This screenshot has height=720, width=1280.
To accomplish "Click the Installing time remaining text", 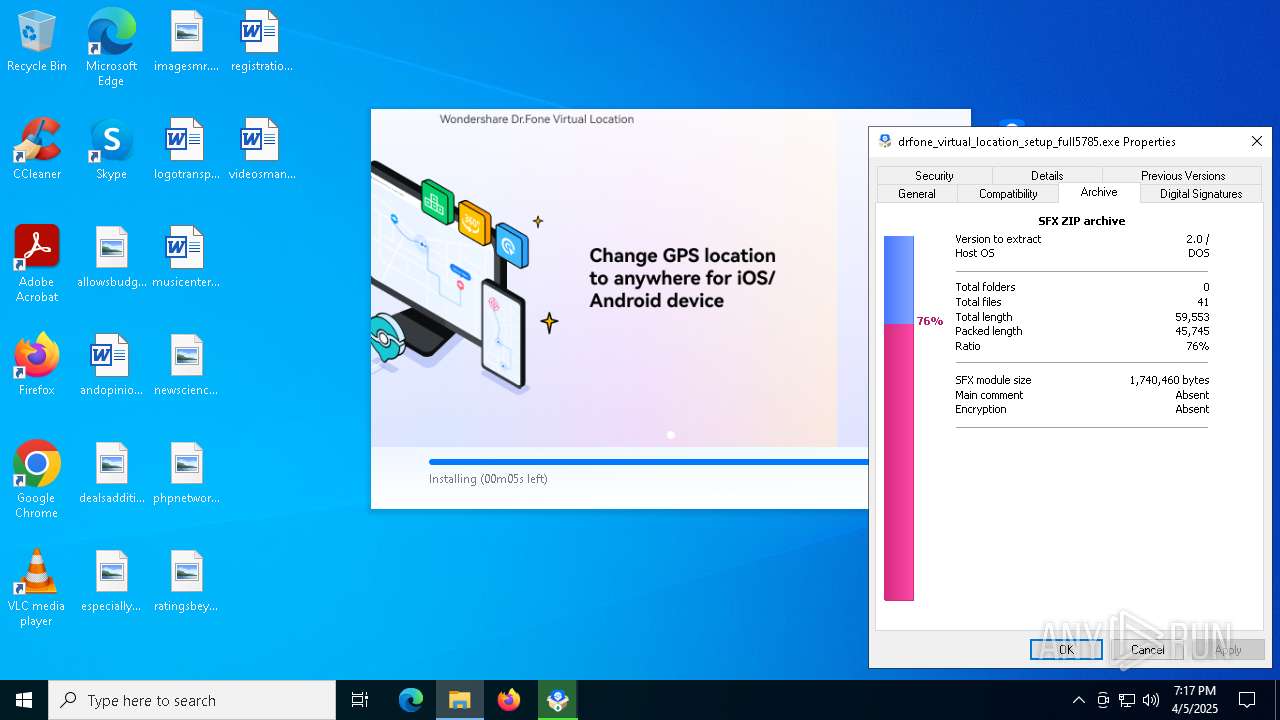I will click(488, 479).
